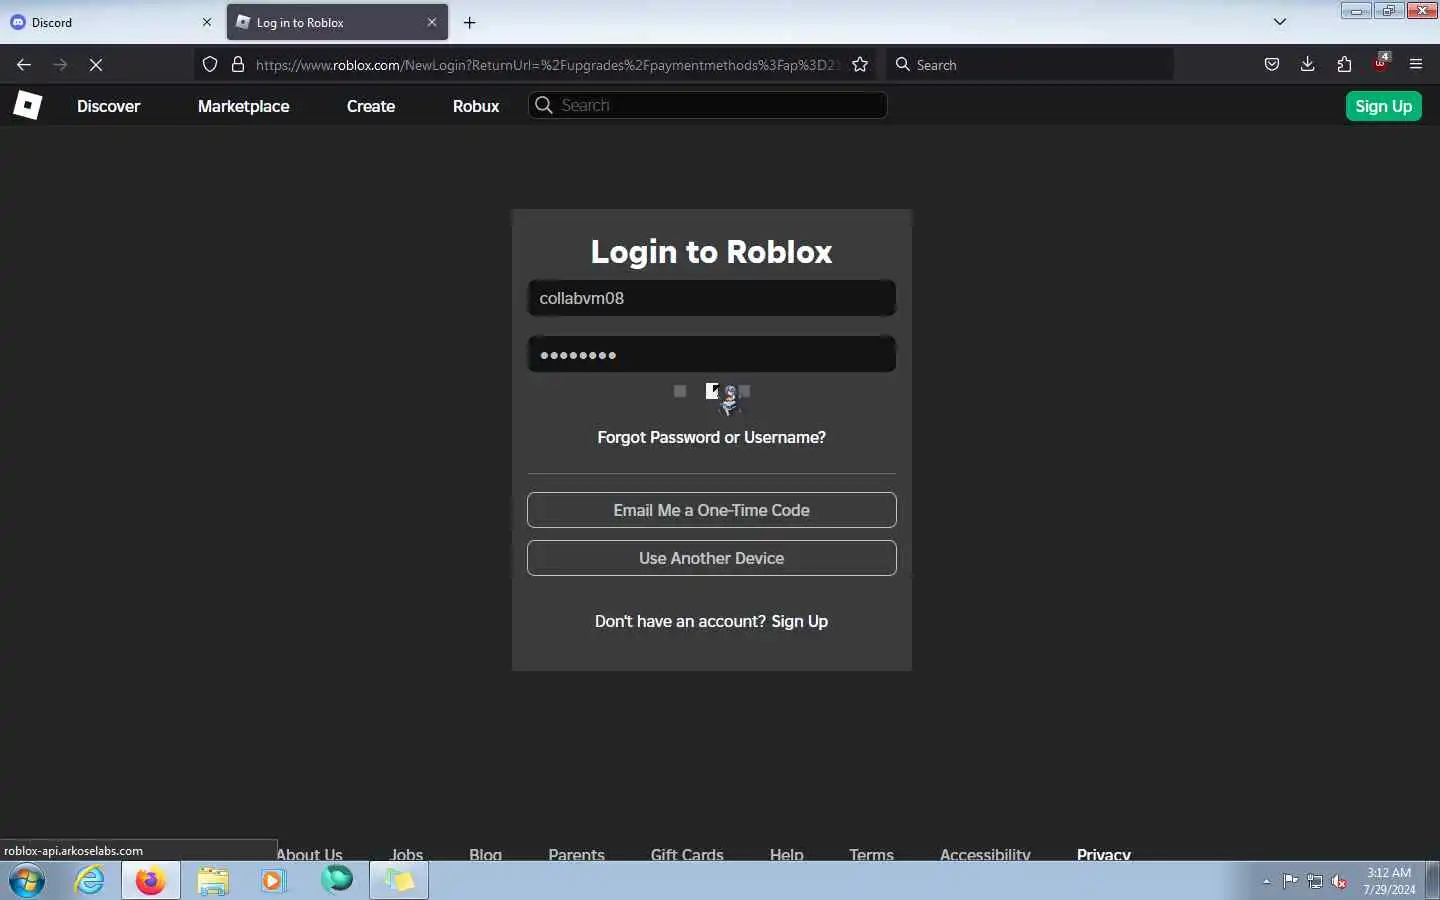
Task: Open Save to Pocket icon
Action: tap(1272, 64)
